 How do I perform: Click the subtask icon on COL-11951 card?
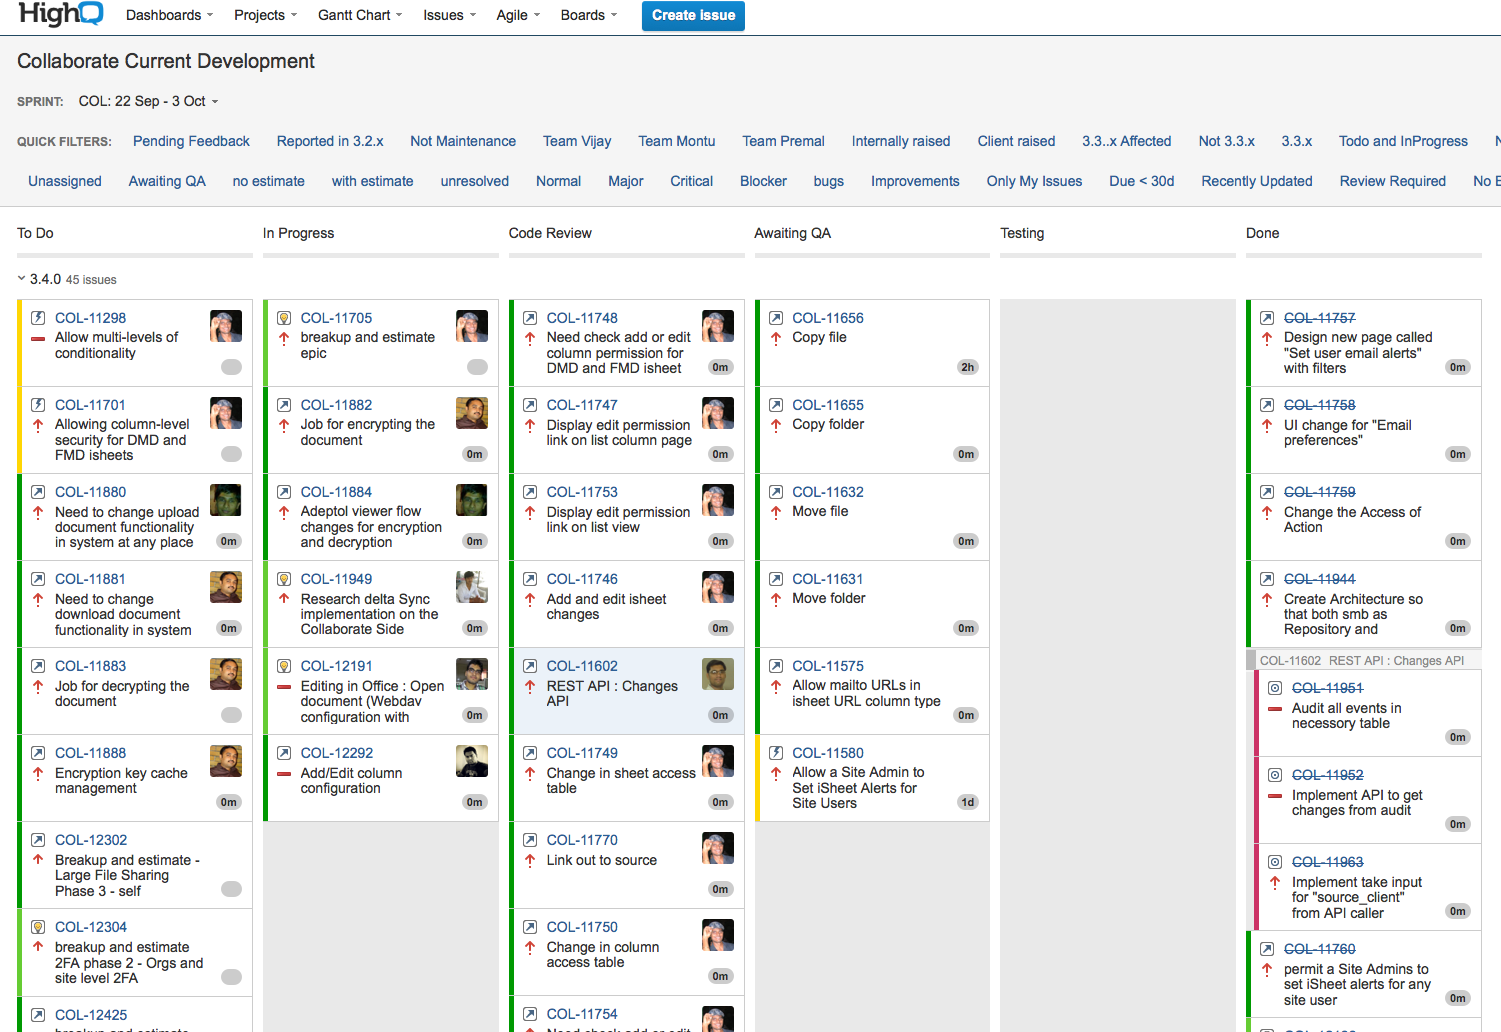coord(1274,687)
